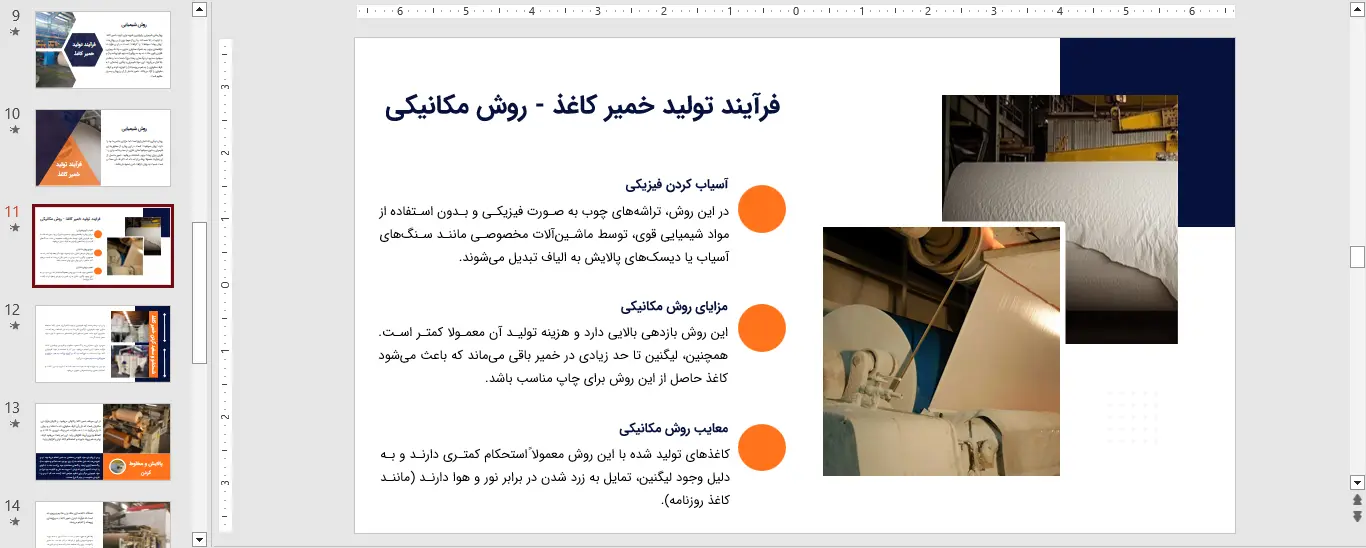
Task: Select the paper machine photo in front
Action: [x=941, y=351]
